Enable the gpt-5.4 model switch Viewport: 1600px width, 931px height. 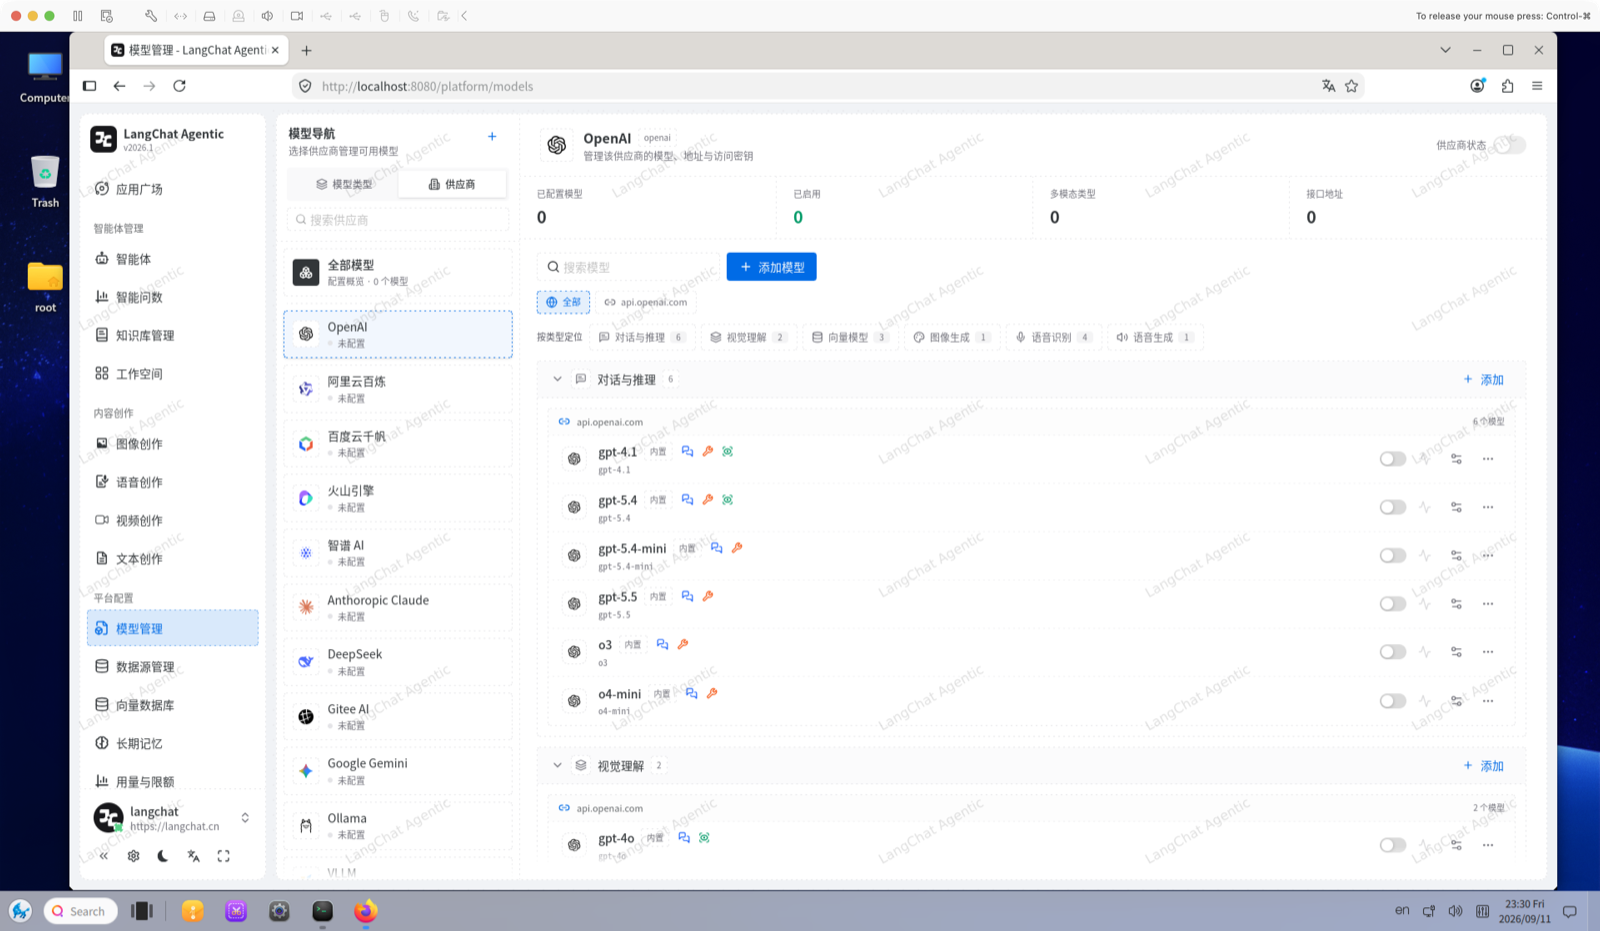tap(1392, 507)
